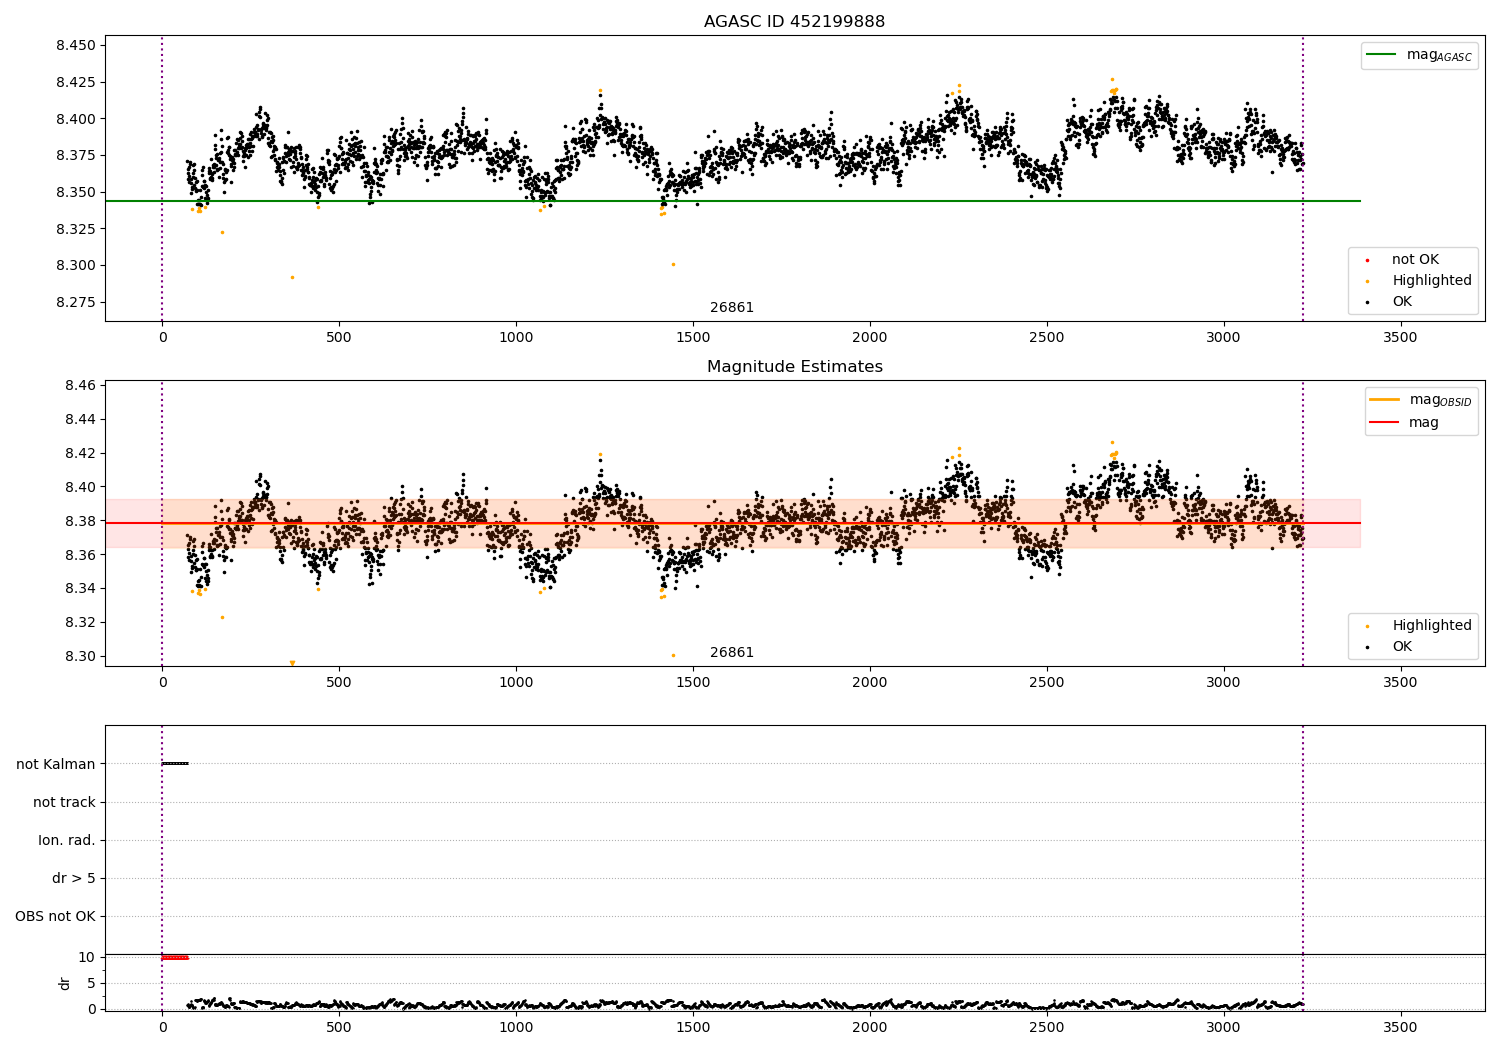1500x1050 pixels.
Task: Click the '1500' x tick in the AGASC plot
Action: (693, 338)
